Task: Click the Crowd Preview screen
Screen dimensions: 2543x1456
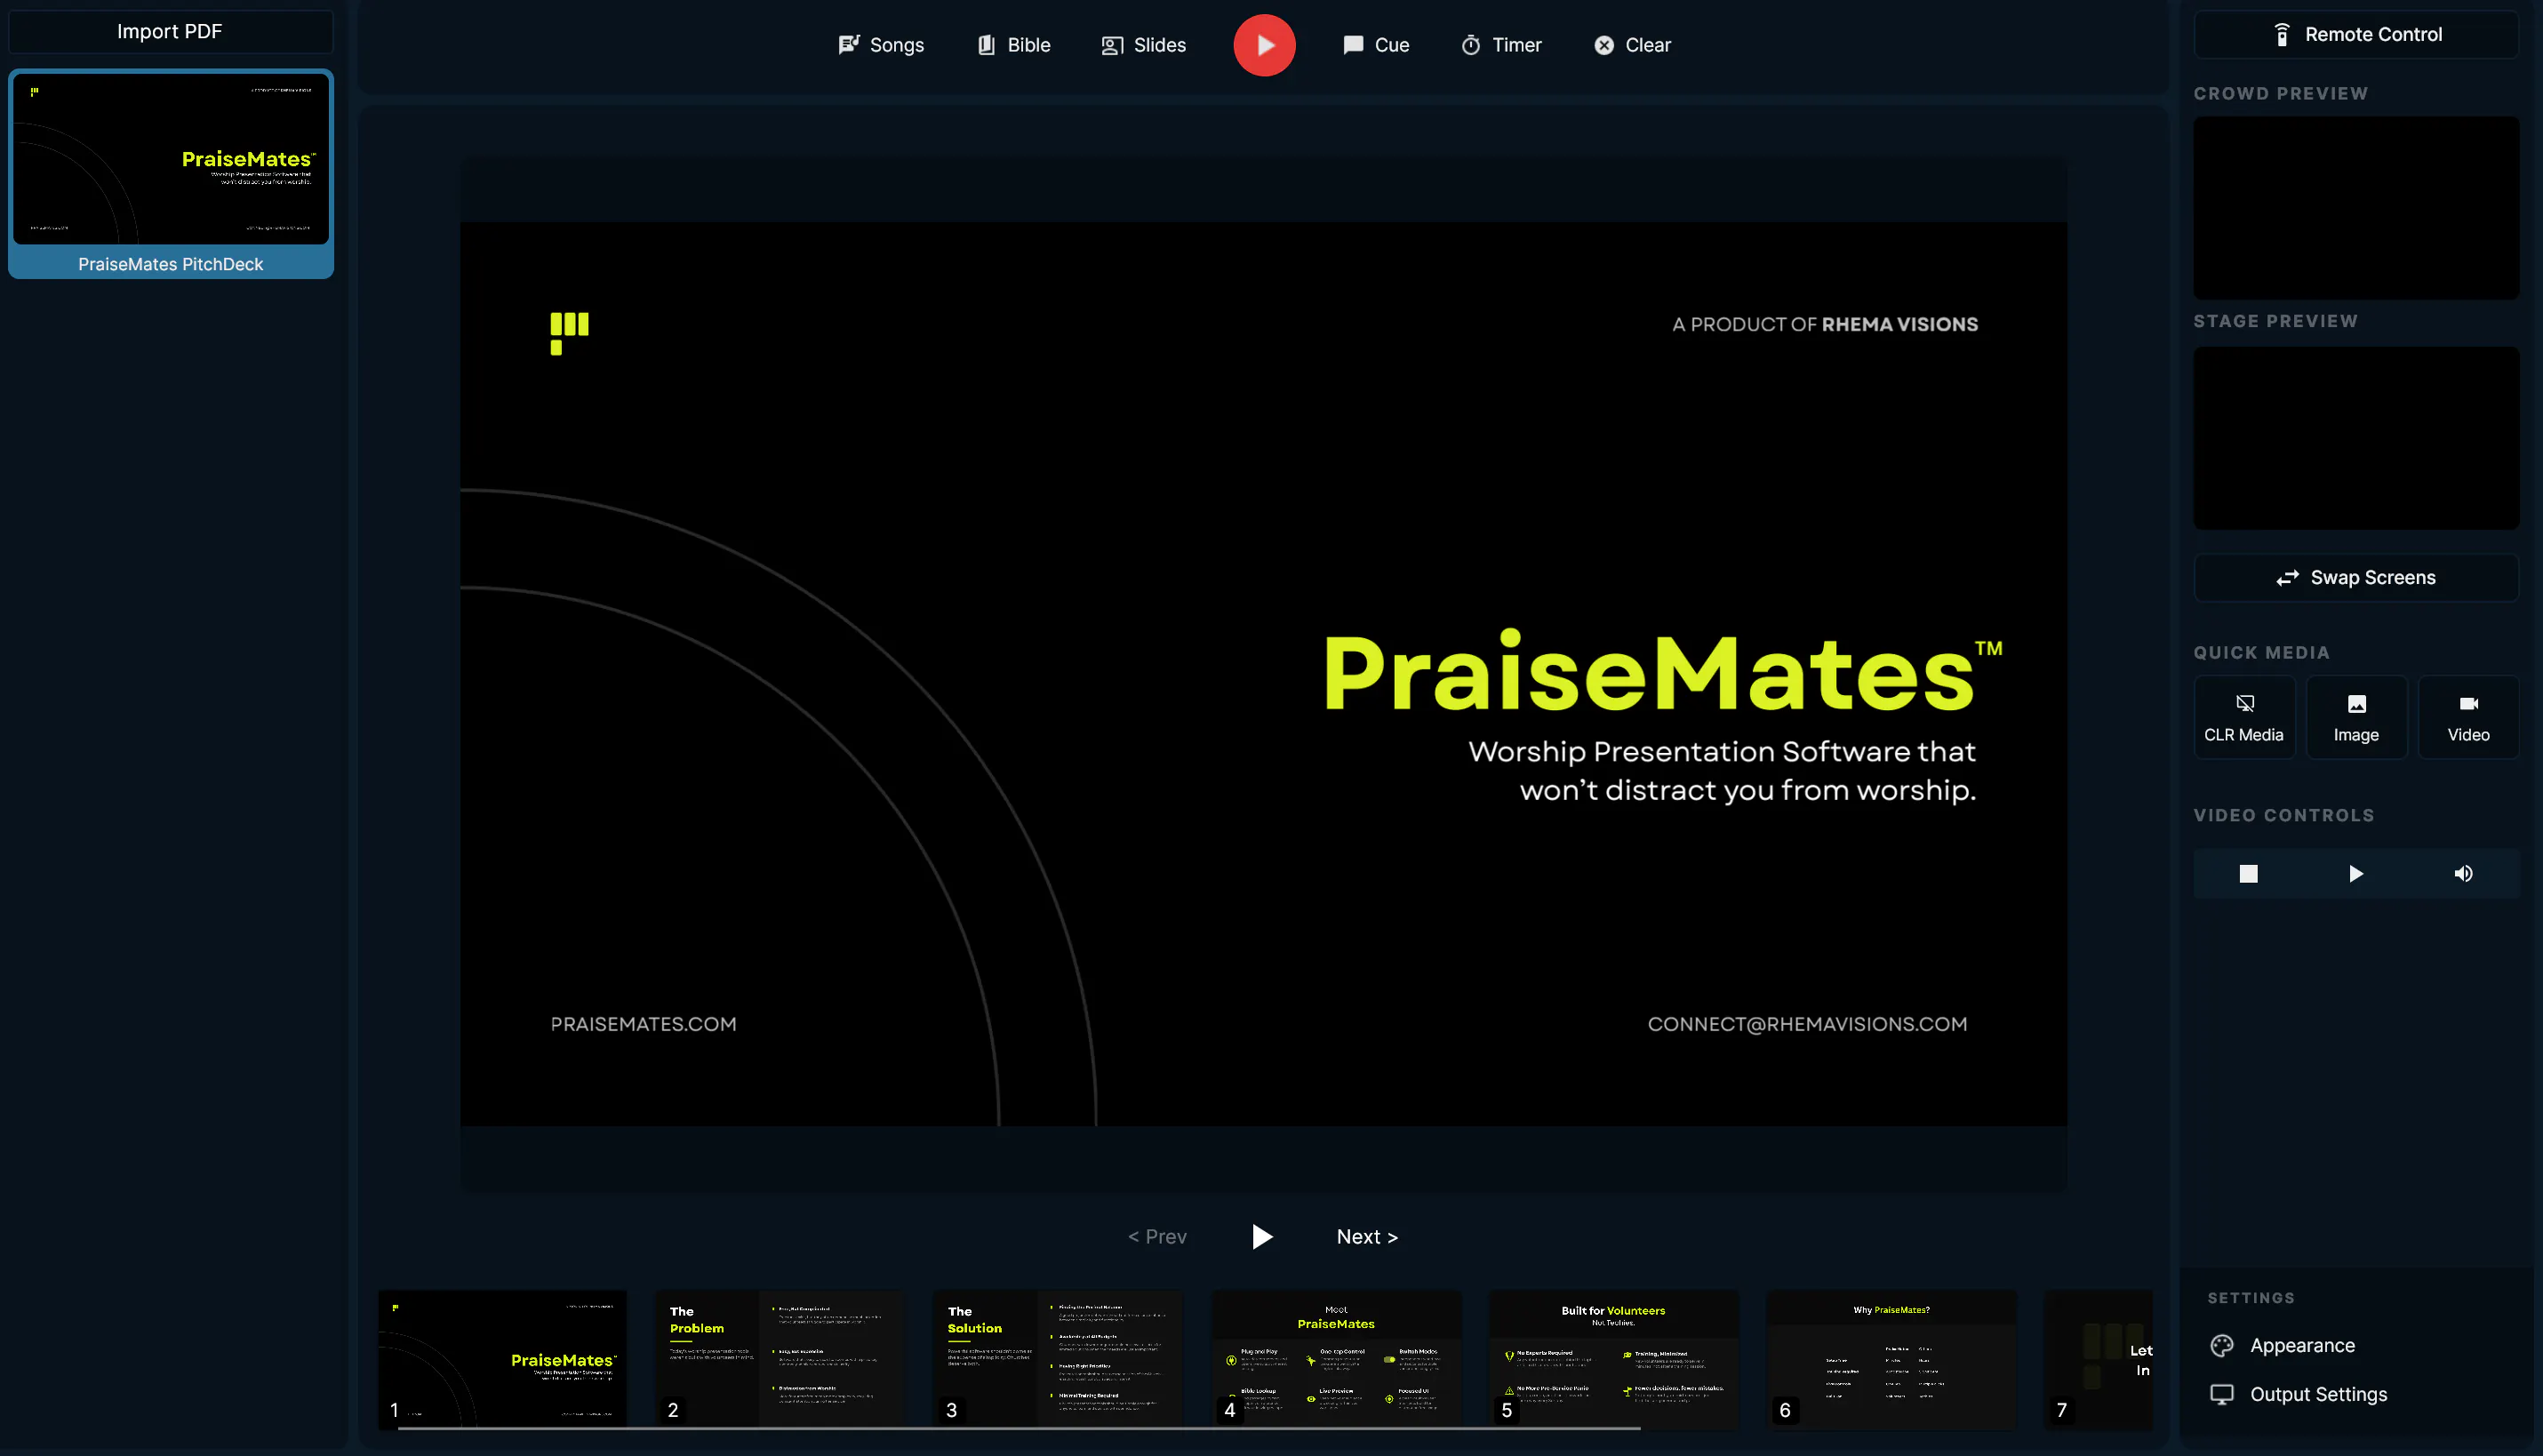Action: [2355, 207]
